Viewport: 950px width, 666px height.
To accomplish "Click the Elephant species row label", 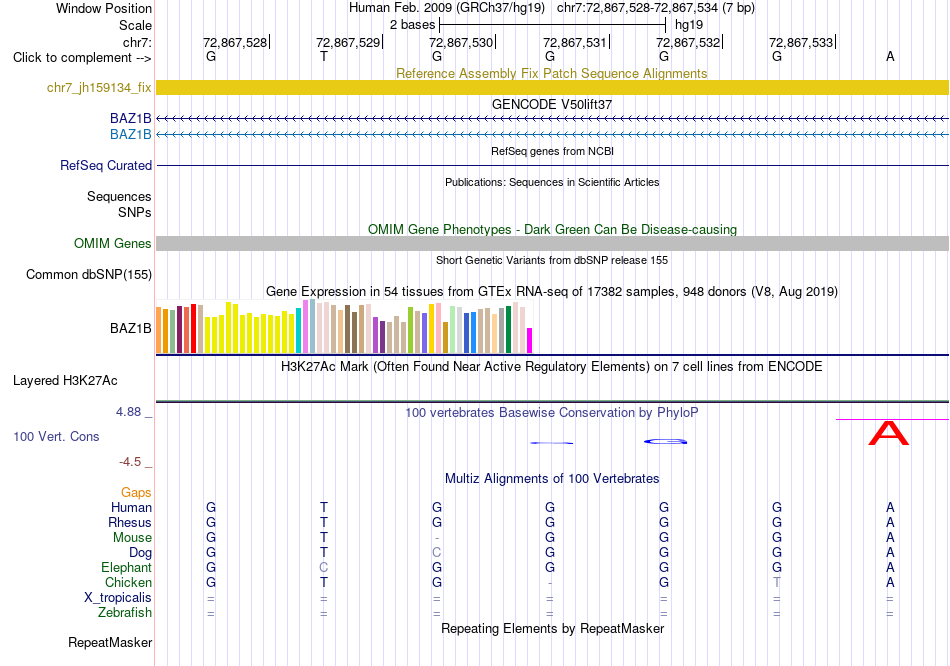I will [x=126, y=567].
